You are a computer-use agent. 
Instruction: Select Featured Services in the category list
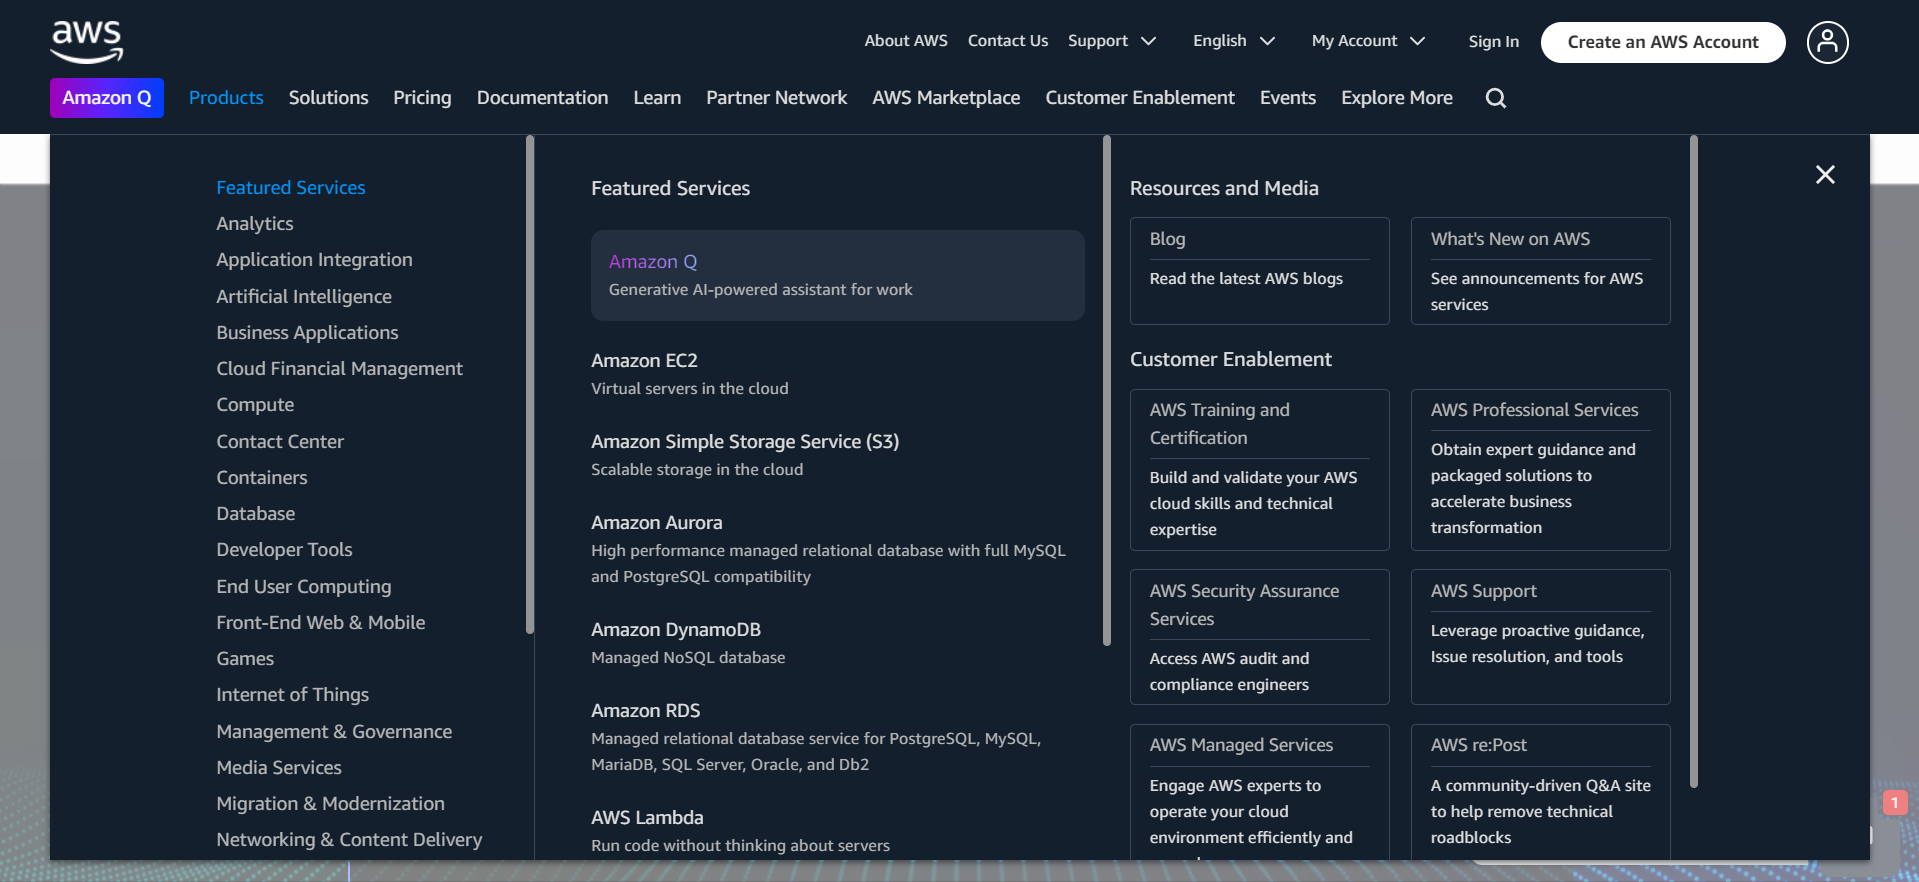(x=291, y=188)
